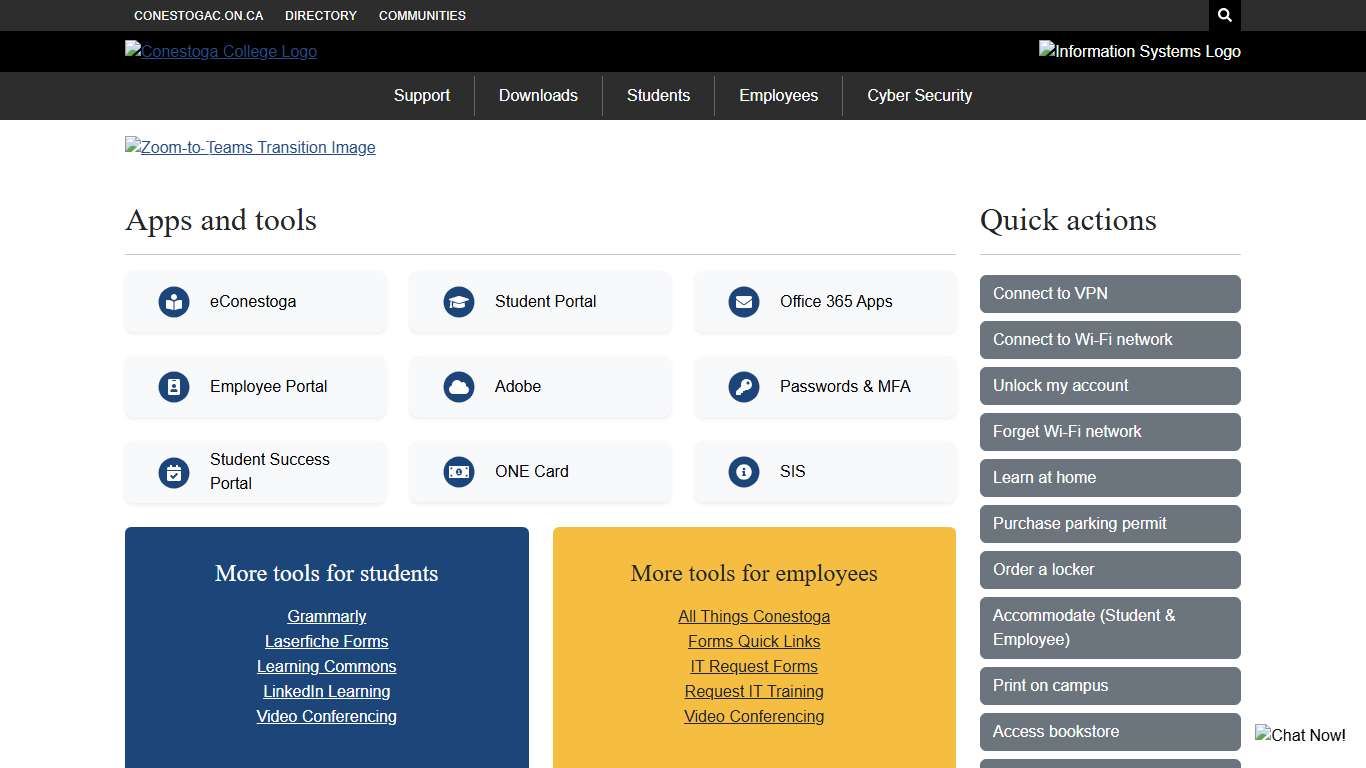Open the Chat Now widget
The image size is (1366, 768).
click(x=1300, y=735)
